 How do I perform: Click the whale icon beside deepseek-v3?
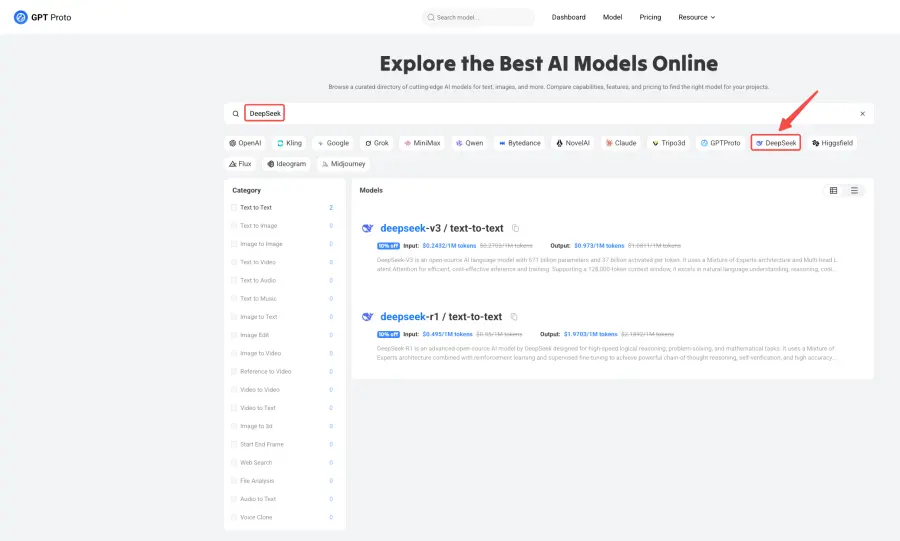[367, 228]
